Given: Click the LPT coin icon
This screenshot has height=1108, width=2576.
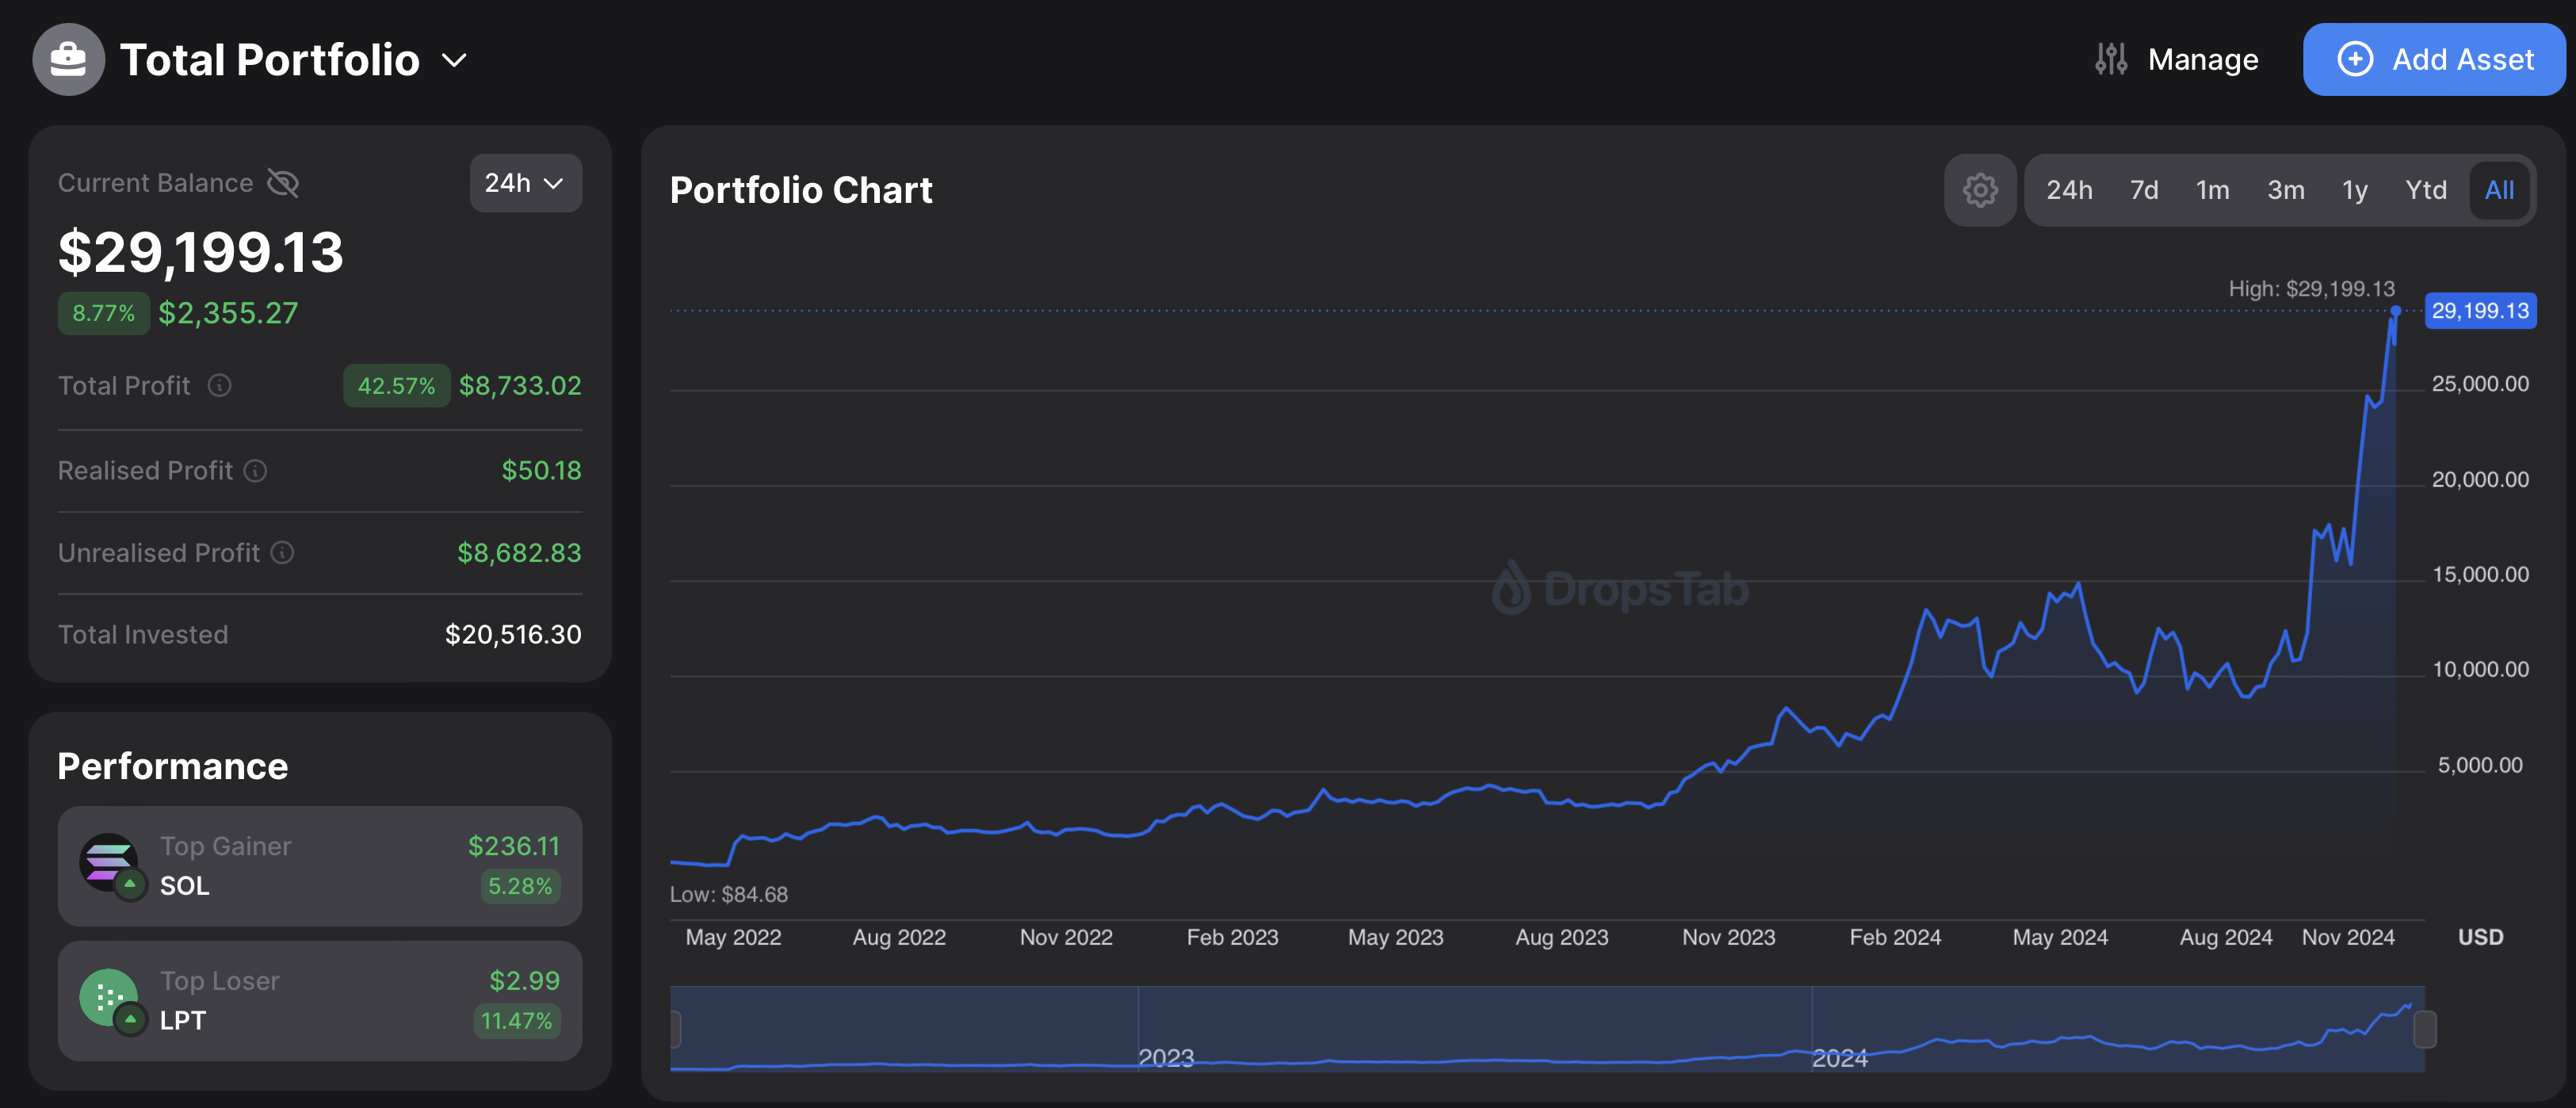Looking at the screenshot, I should point(108,997).
